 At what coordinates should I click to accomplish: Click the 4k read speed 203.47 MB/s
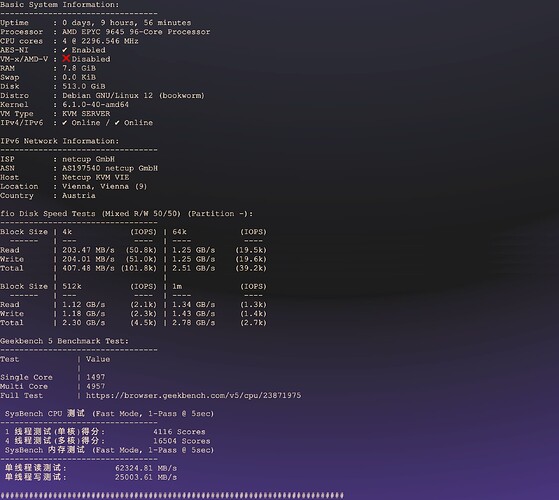88,250
